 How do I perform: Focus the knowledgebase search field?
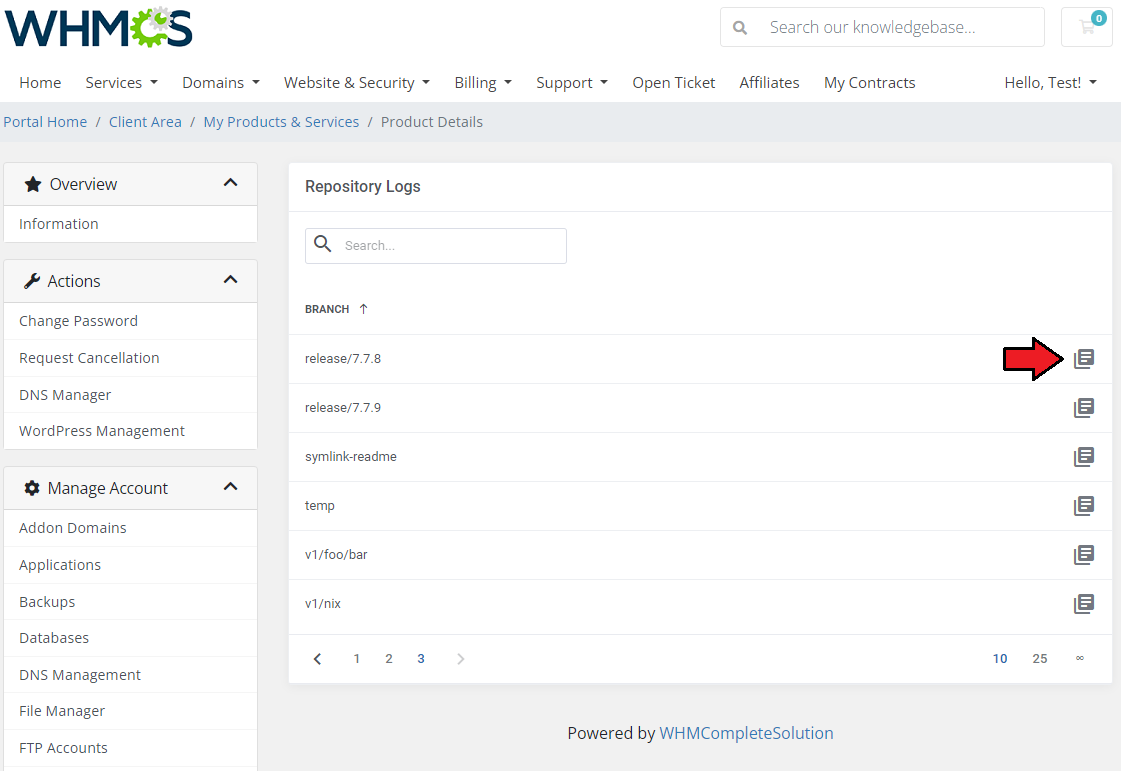[x=882, y=27]
